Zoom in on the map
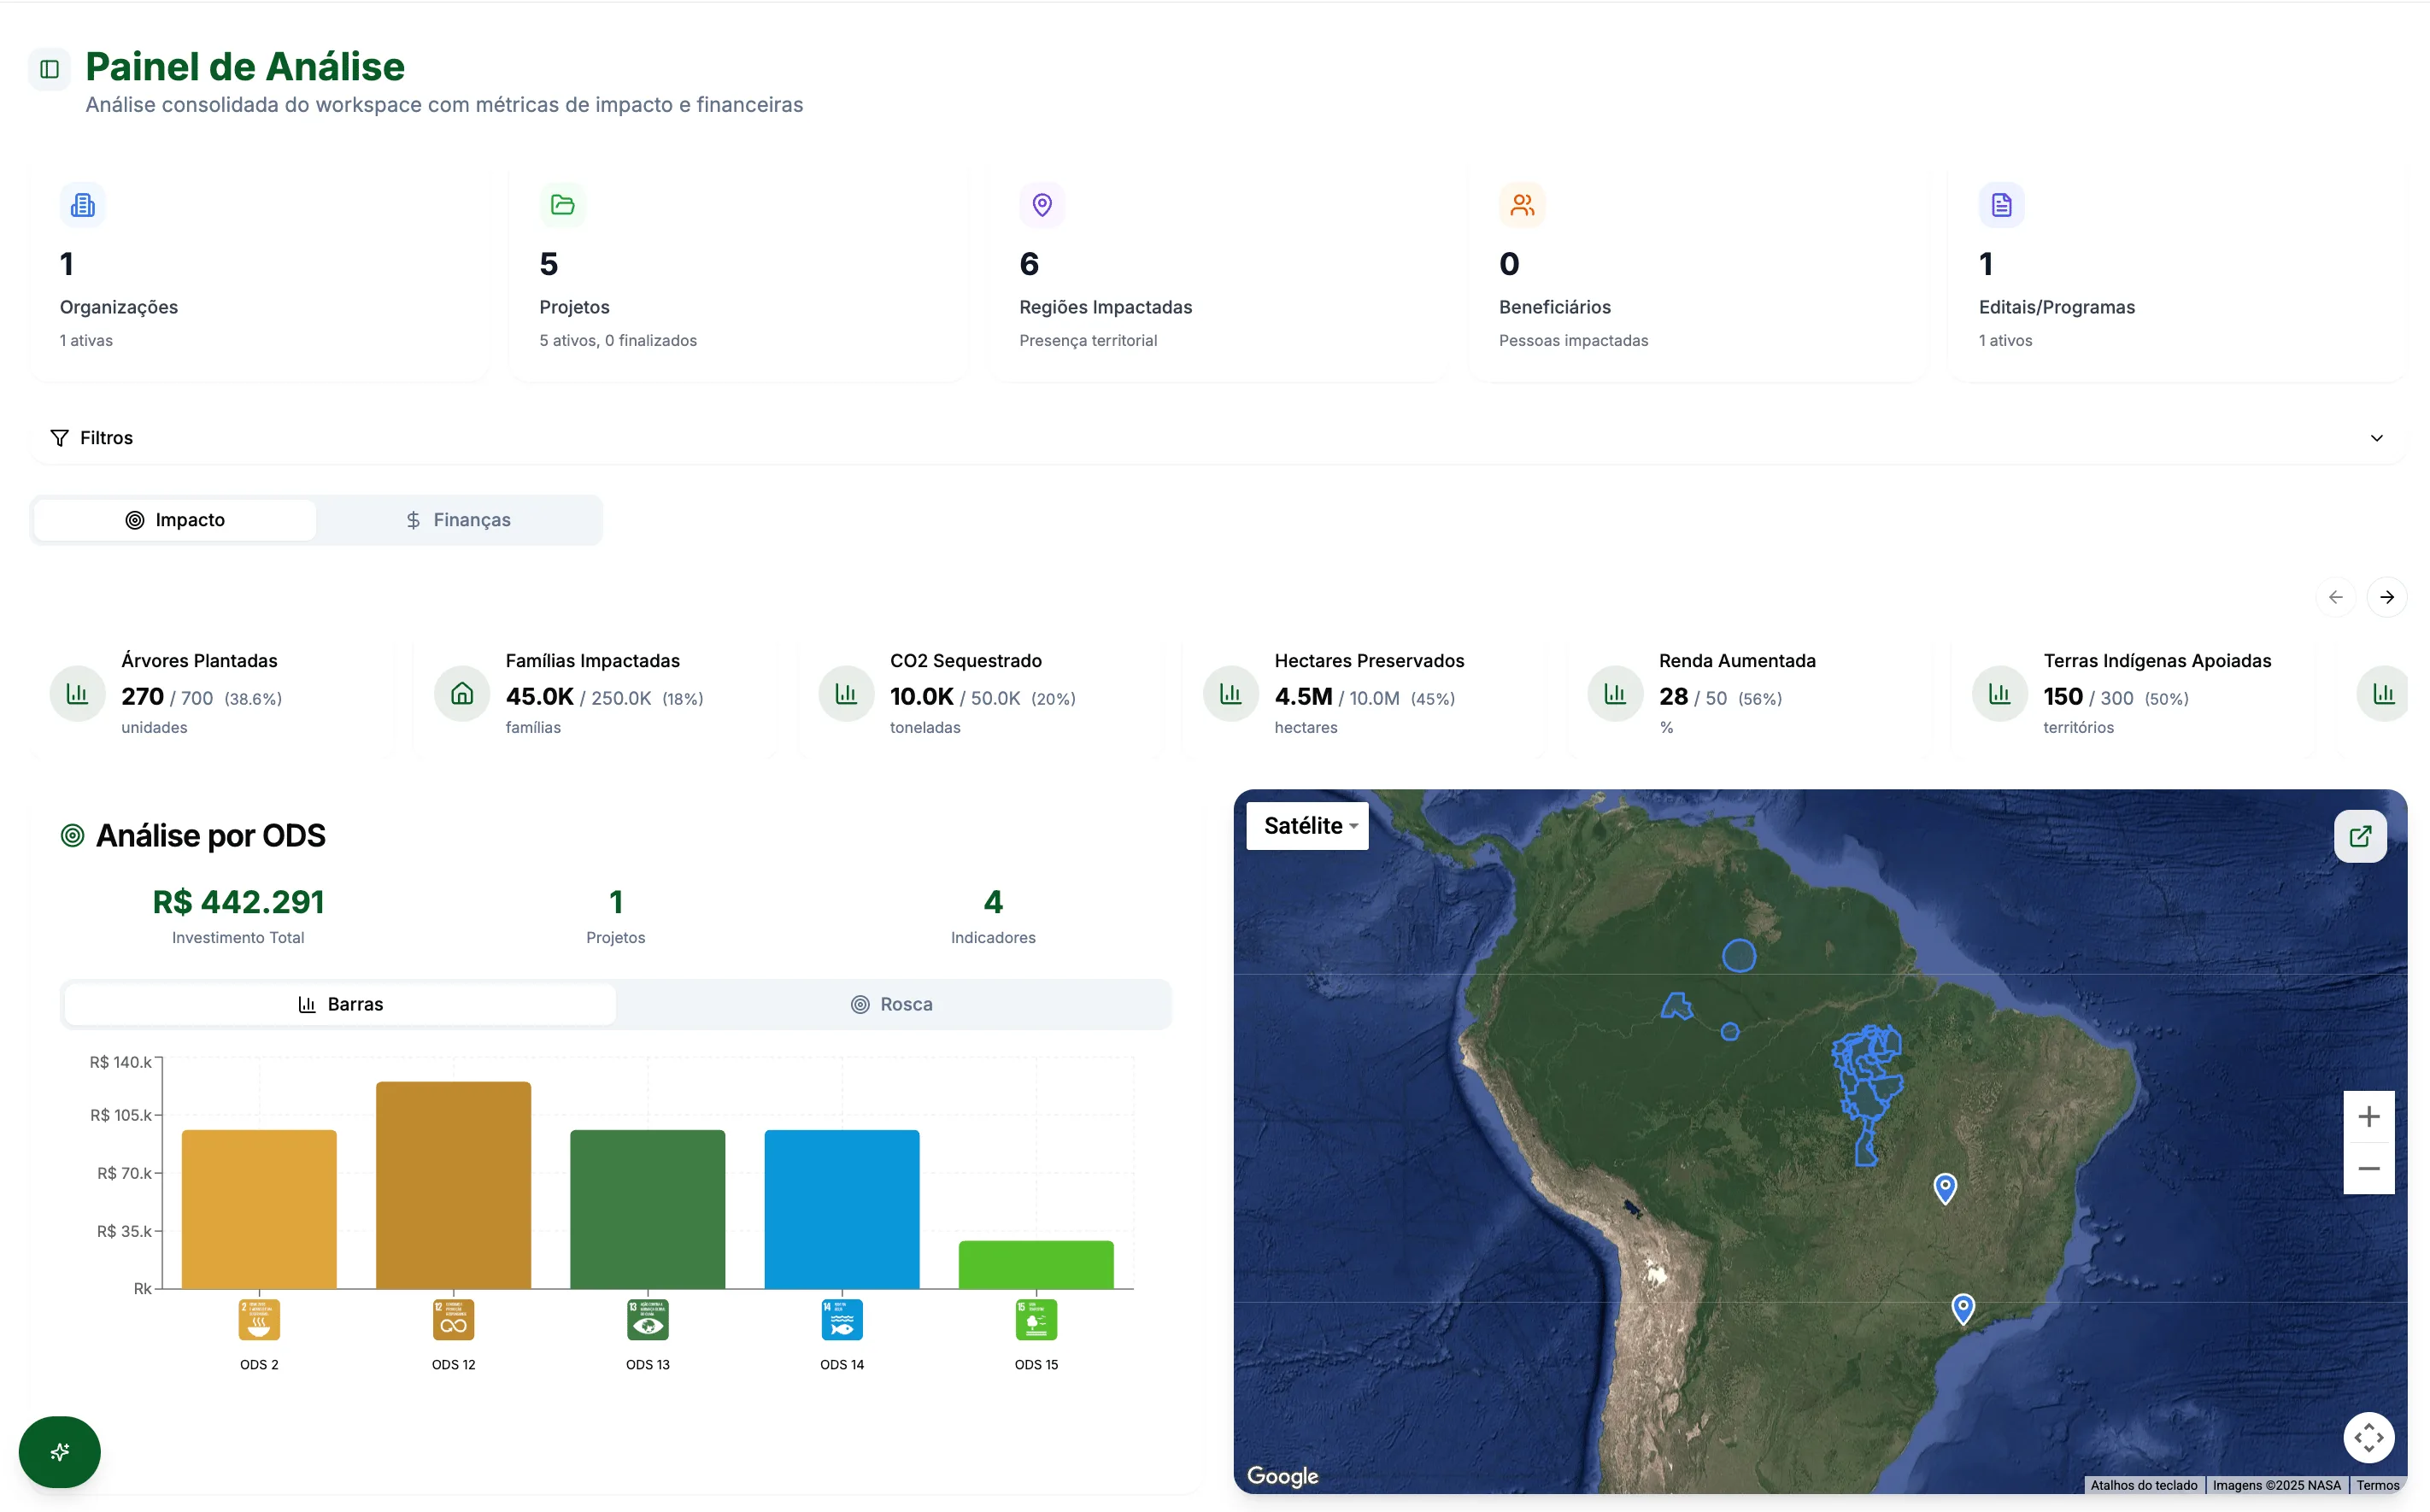The height and width of the screenshot is (1512, 2430). click(2368, 1116)
